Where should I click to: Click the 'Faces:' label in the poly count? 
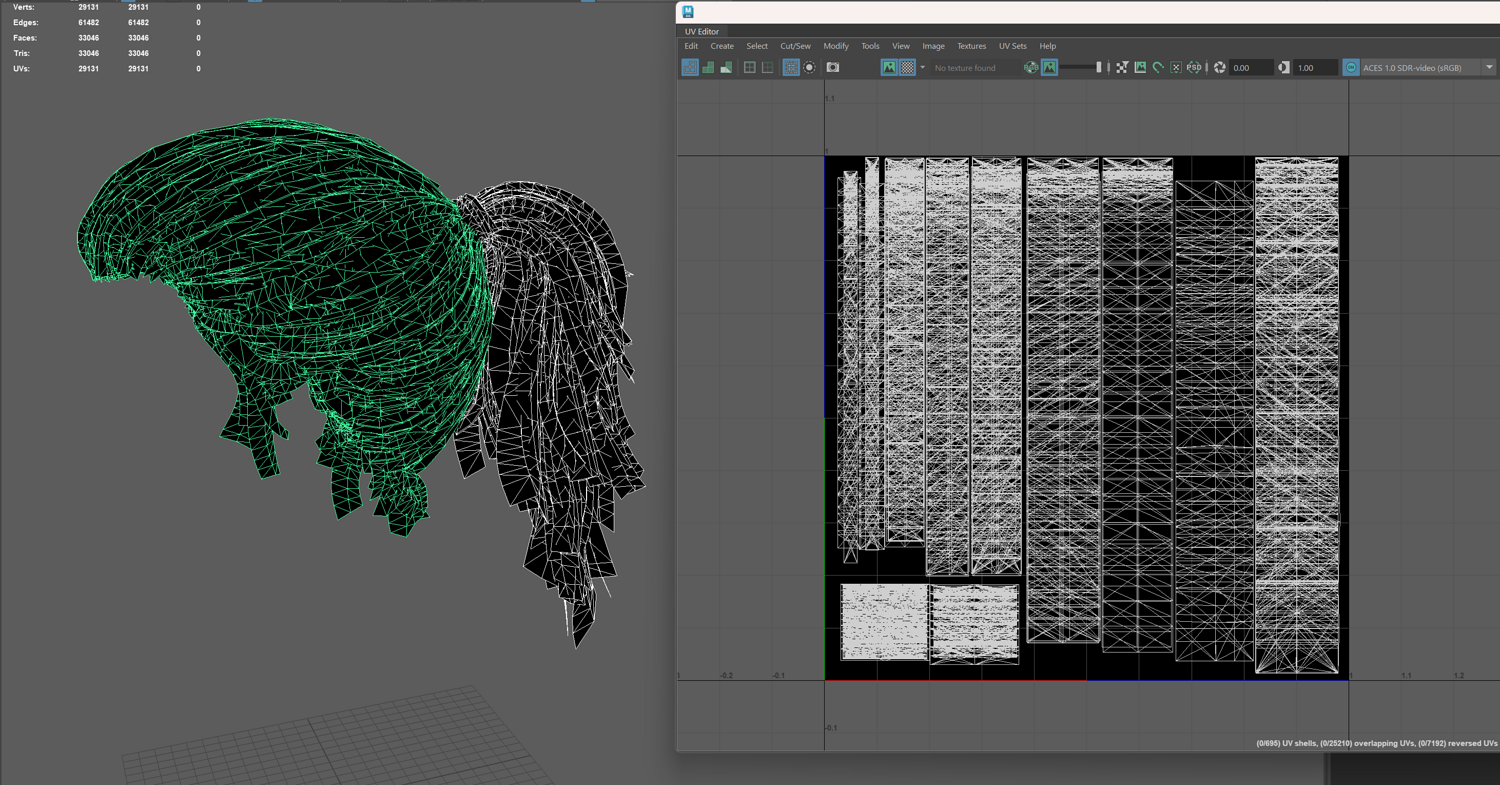[25, 38]
